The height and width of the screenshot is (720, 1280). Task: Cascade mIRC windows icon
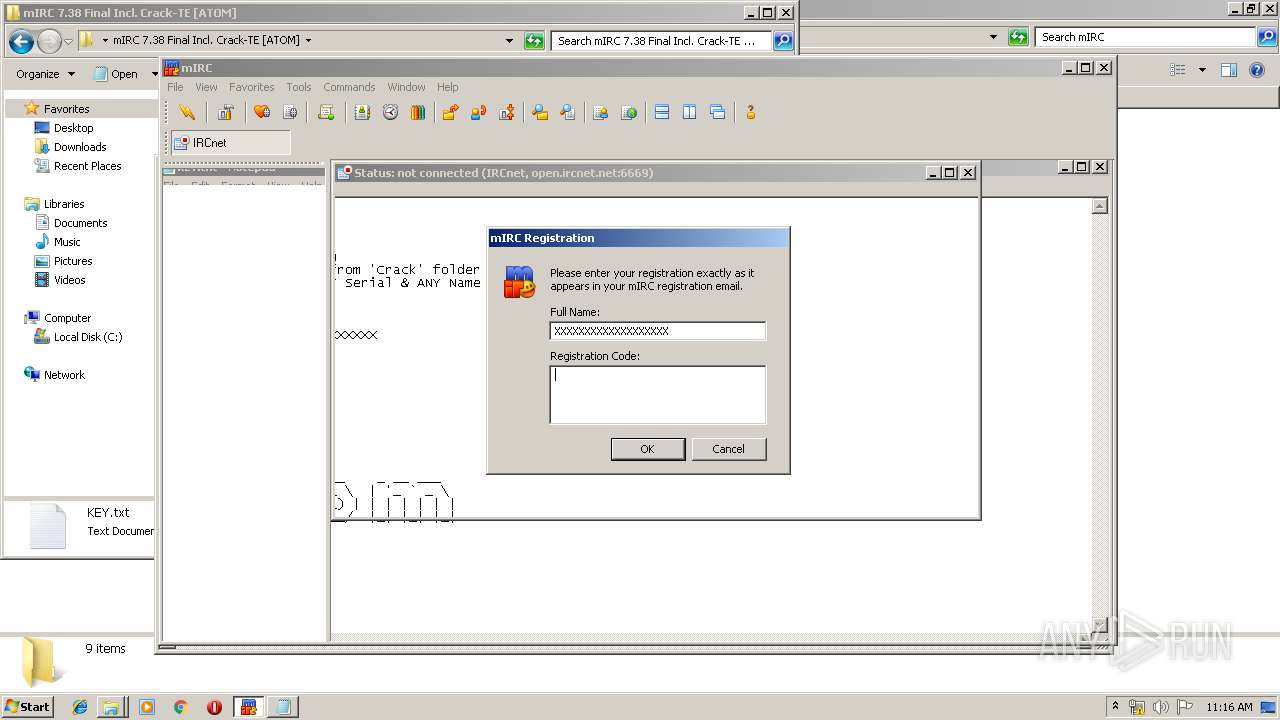tap(718, 112)
